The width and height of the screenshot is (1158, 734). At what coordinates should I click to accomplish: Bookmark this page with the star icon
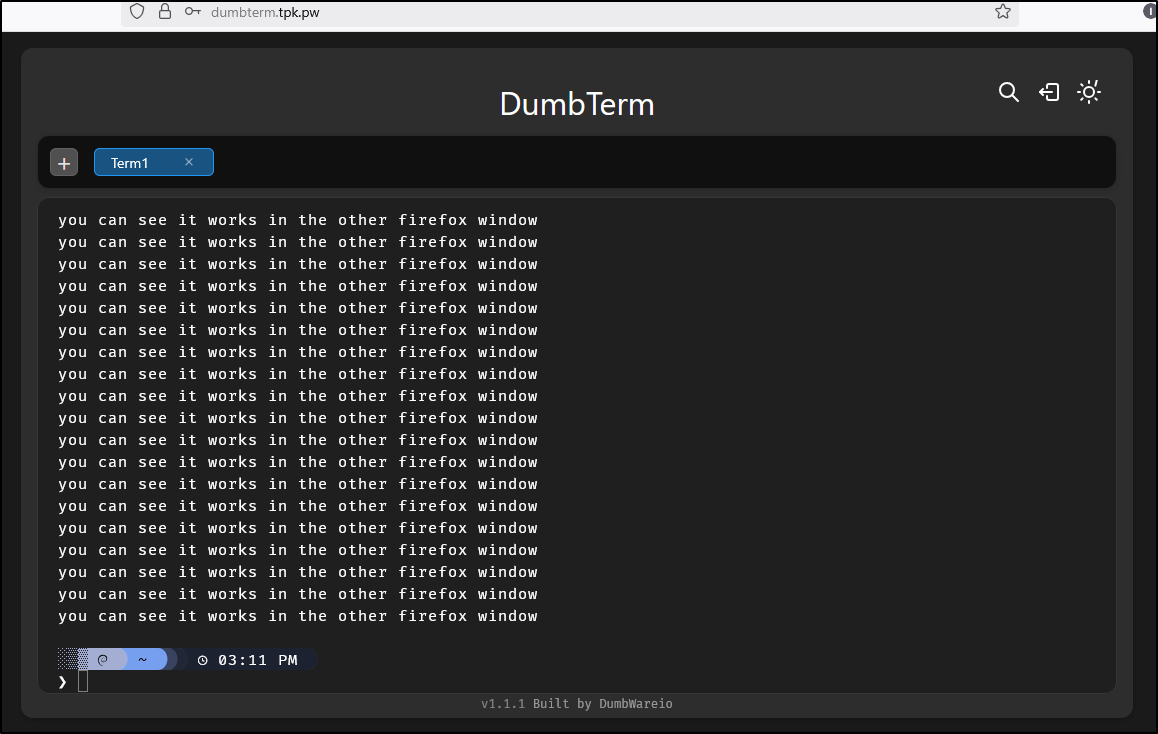click(1002, 12)
